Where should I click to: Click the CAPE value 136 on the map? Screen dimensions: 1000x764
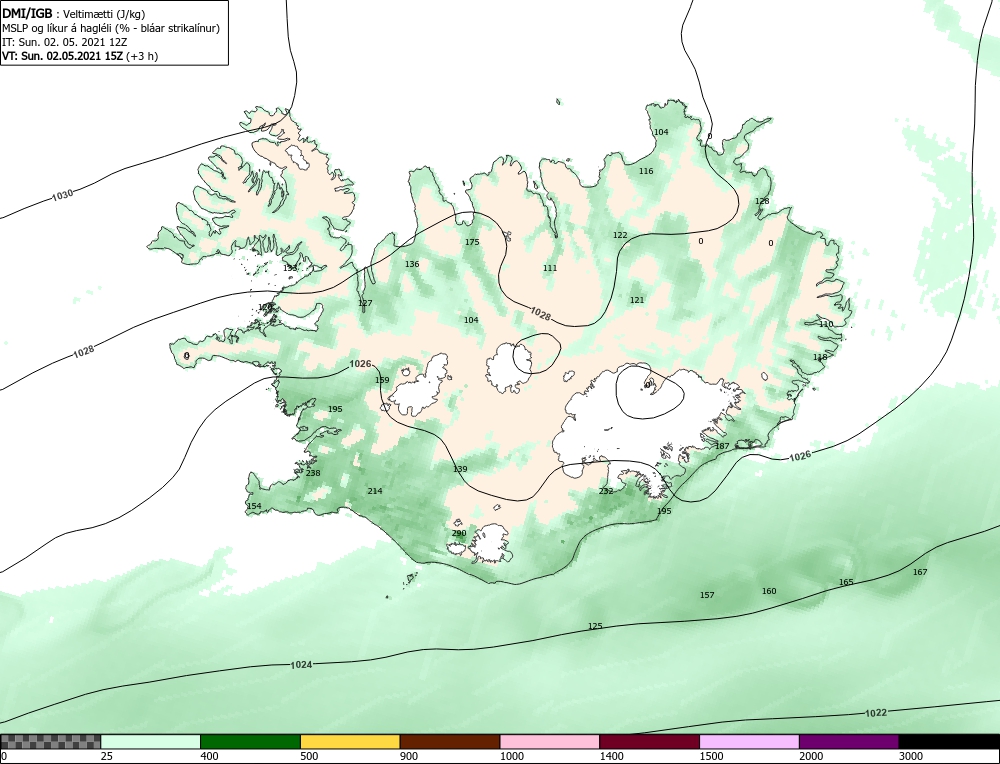click(412, 264)
